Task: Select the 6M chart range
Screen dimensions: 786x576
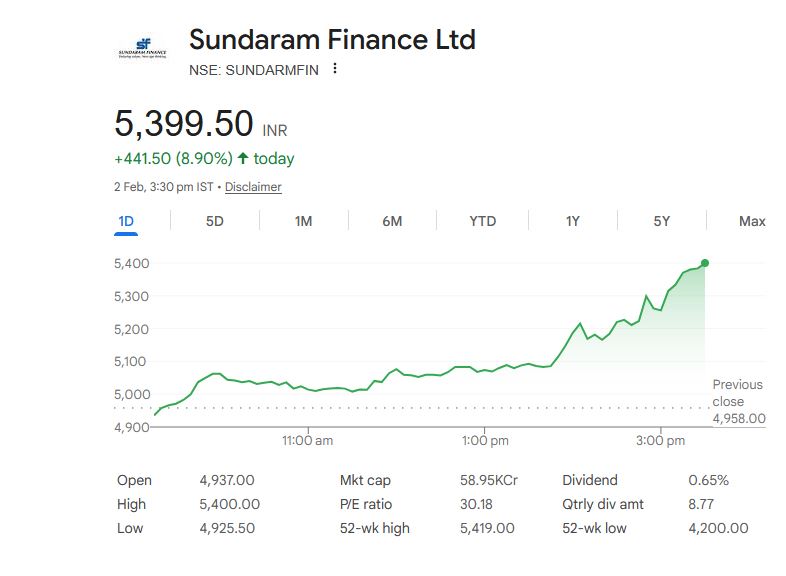Action: (x=392, y=221)
